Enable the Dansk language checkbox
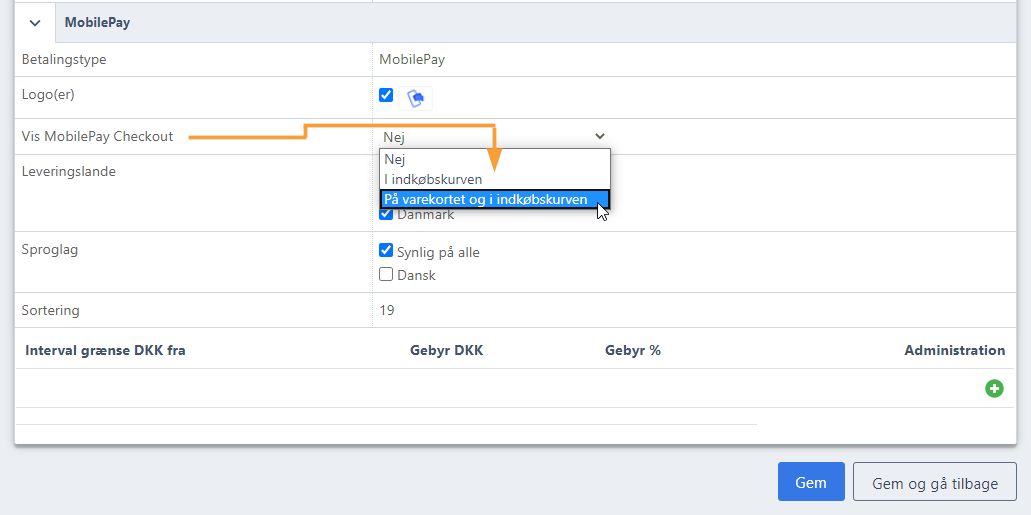 (386, 274)
